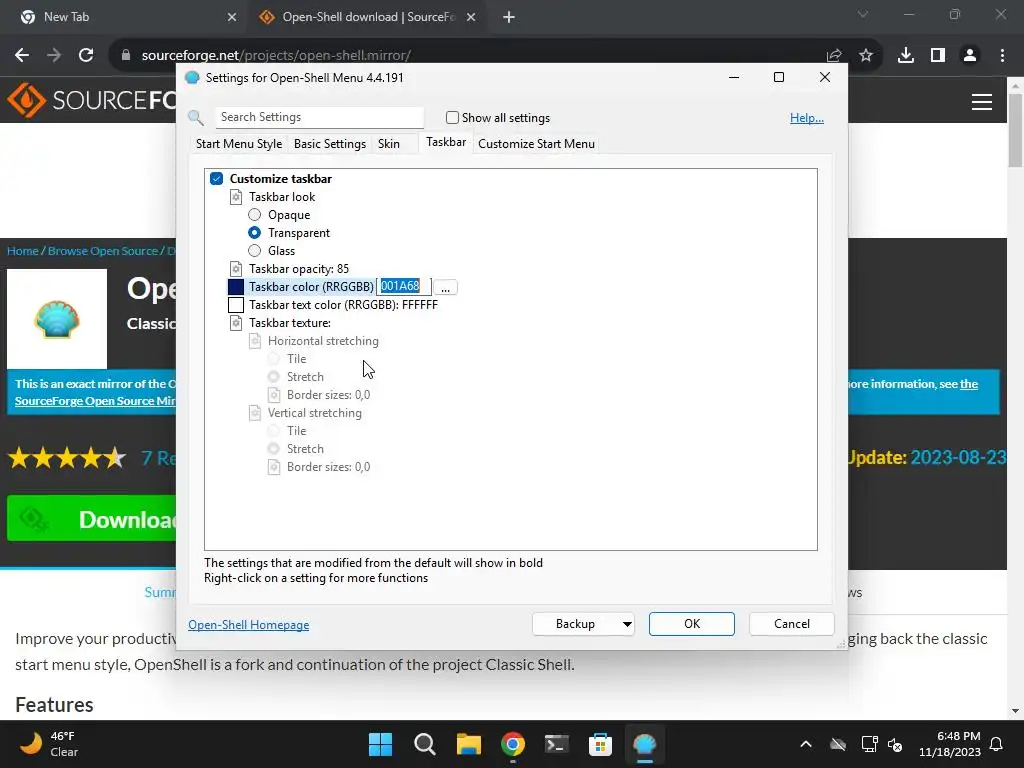Click Open-Shell icon in taskbar
This screenshot has height=768, width=1024.
[x=645, y=744]
